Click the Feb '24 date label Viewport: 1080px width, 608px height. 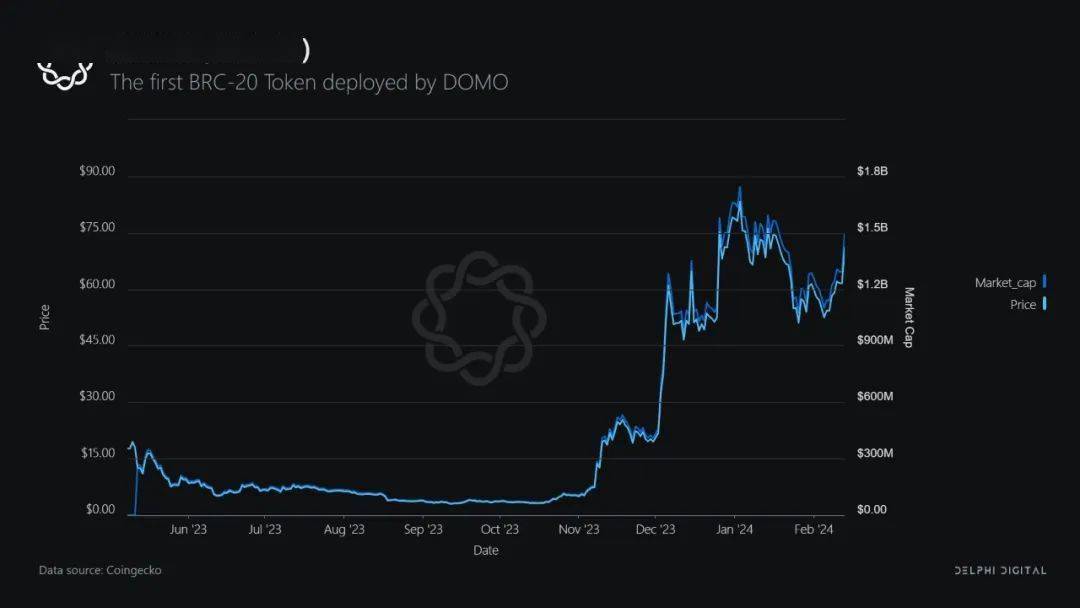click(813, 529)
